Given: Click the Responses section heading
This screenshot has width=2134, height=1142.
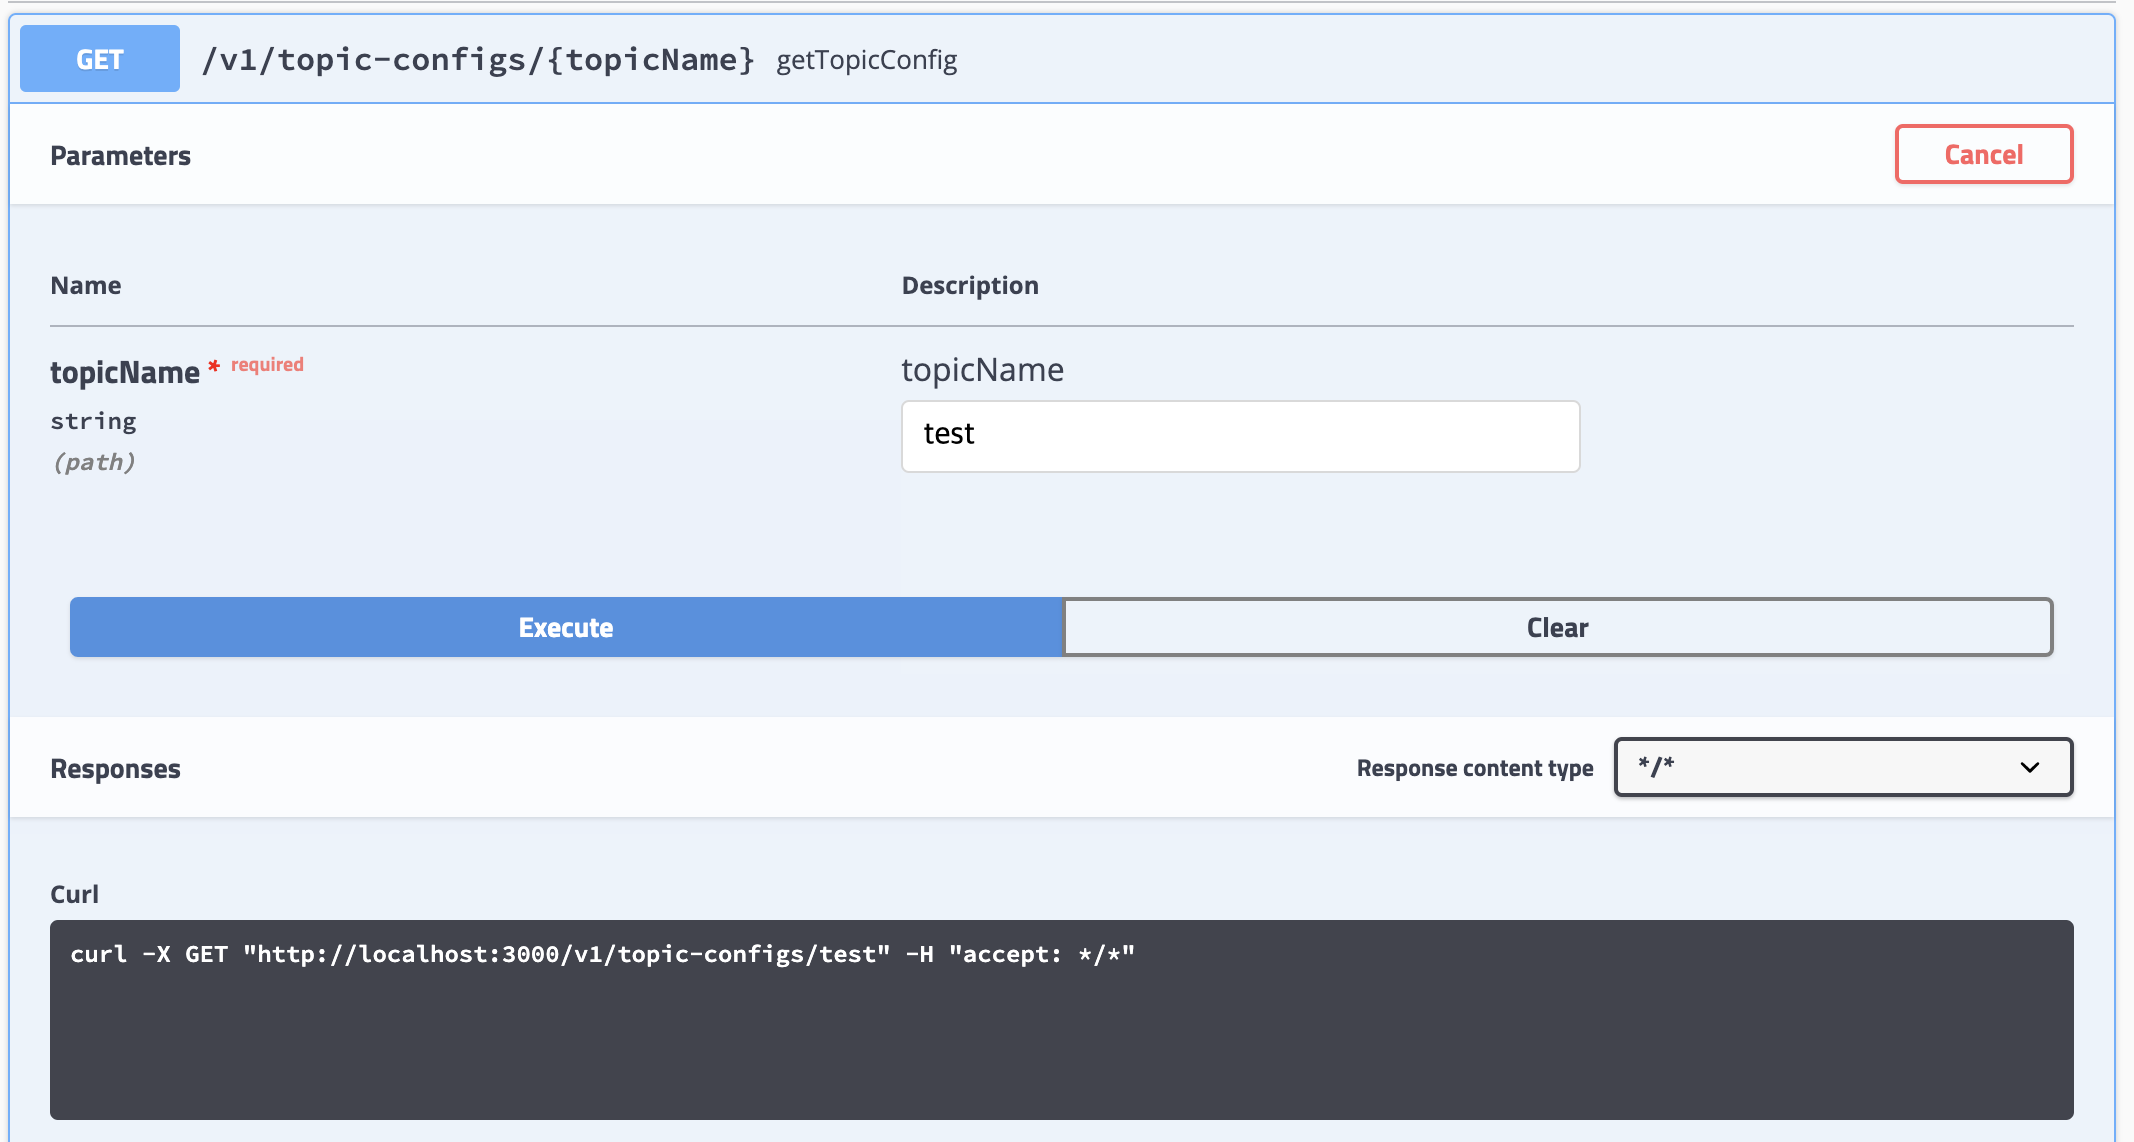Looking at the screenshot, I should [x=115, y=768].
